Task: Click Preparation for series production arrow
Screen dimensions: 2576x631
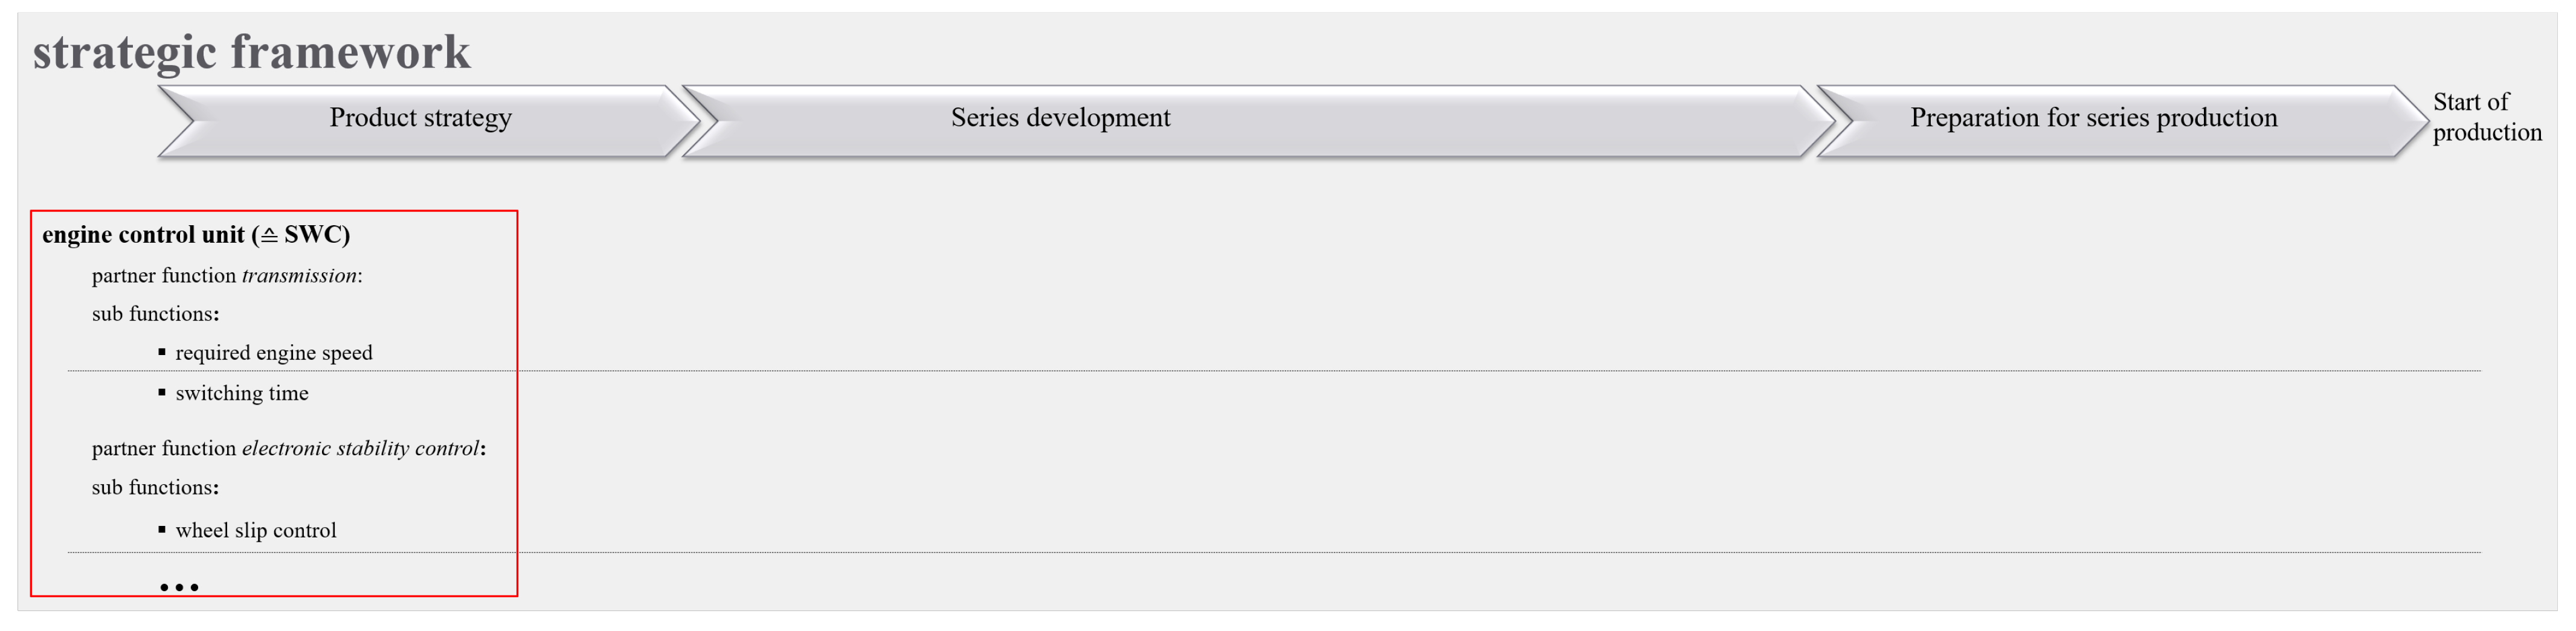Action: pyautogui.click(x=2093, y=118)
